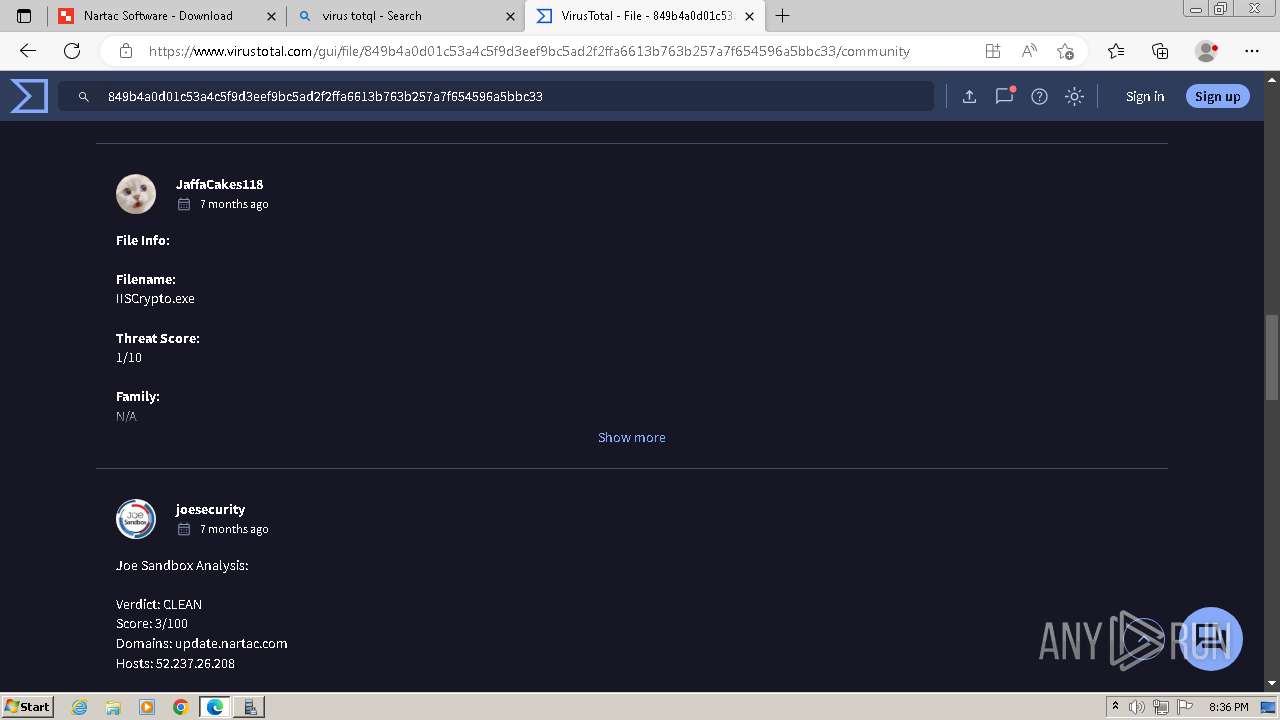Open the tab actions menu icon

[x=24, y=16]
